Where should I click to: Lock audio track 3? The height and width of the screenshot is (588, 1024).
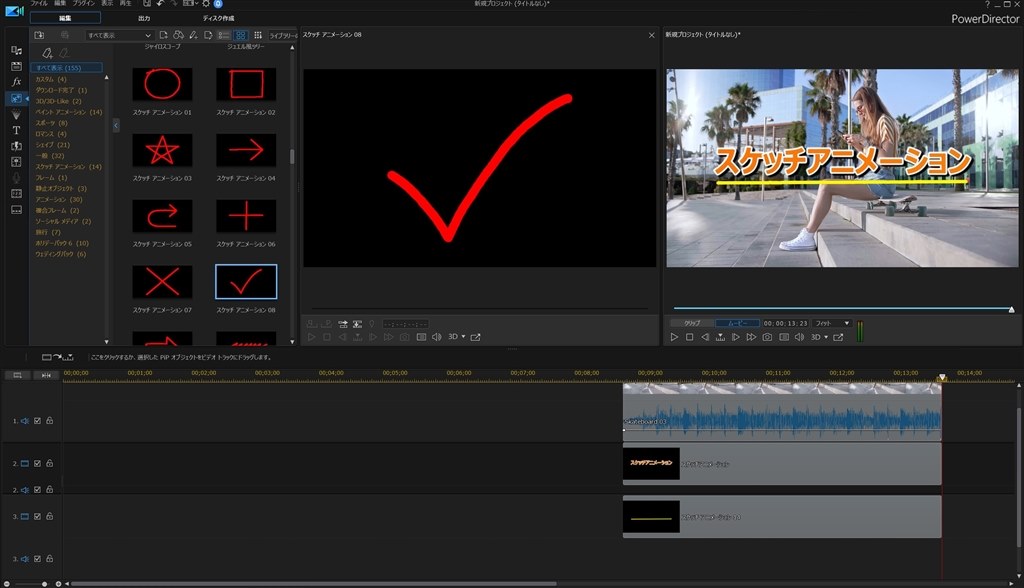[49, 559]
